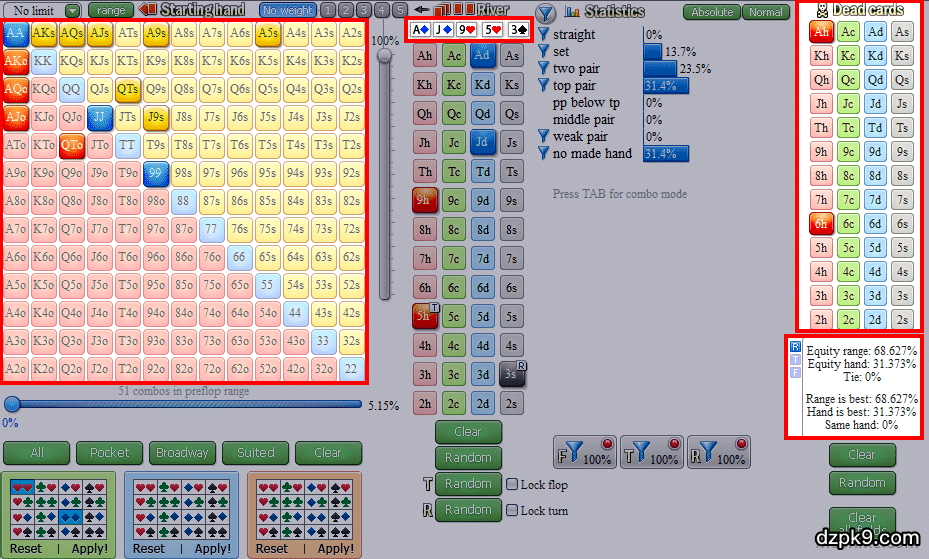Click the flop filter 'F 100%' icon
Viewport: 929px width, 559px height.
[x=584, y=453]
